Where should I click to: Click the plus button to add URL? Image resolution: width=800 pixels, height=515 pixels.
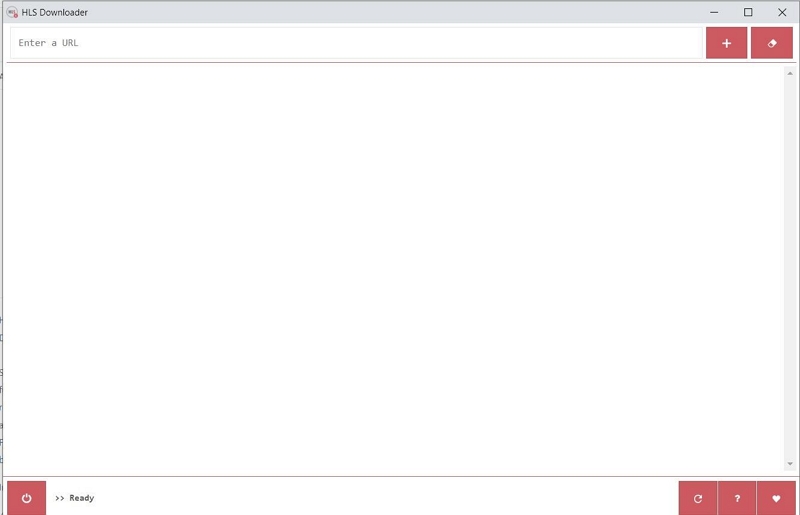point(726,43)
